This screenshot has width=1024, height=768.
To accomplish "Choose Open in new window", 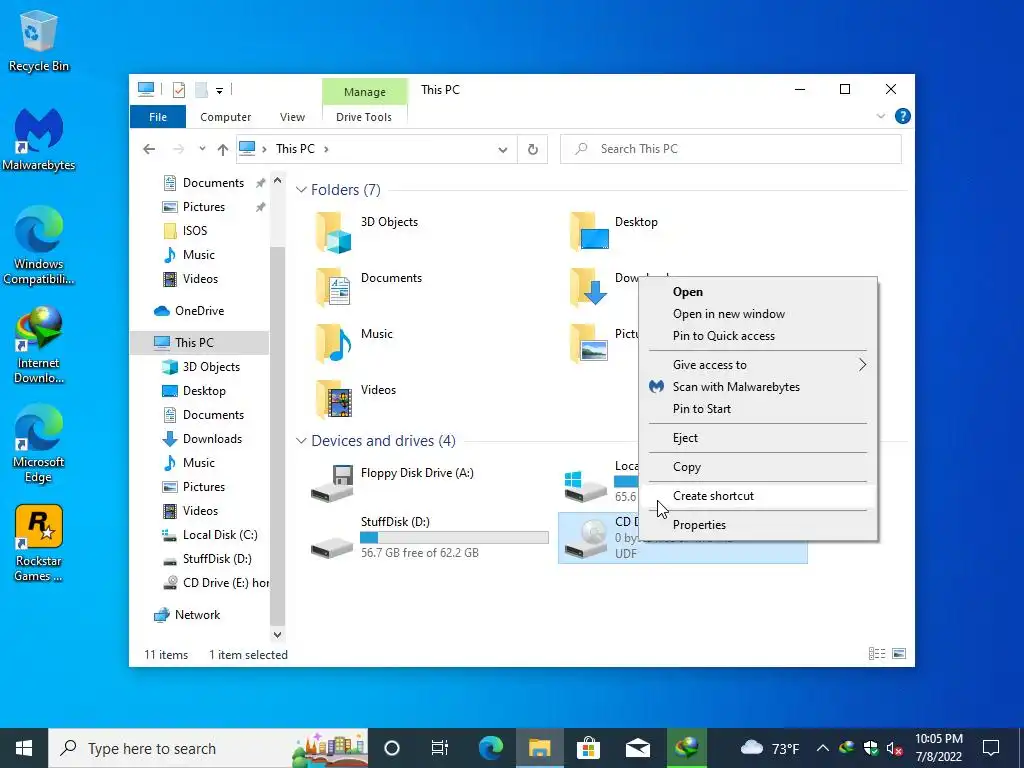I will pos(758,313).
